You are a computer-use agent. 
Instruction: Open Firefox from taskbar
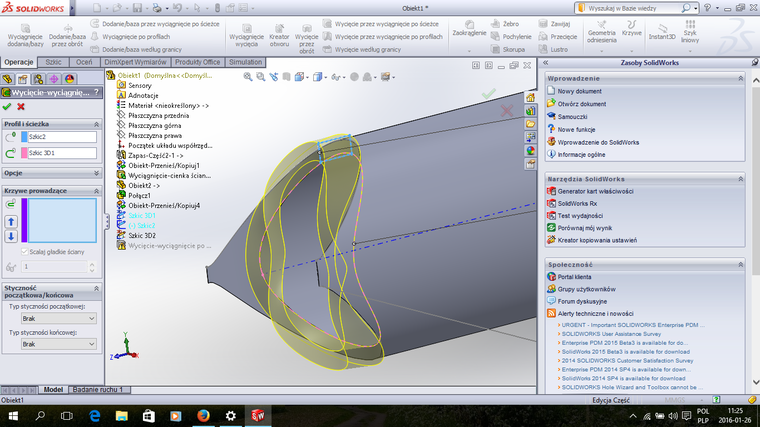coord(203,416)
